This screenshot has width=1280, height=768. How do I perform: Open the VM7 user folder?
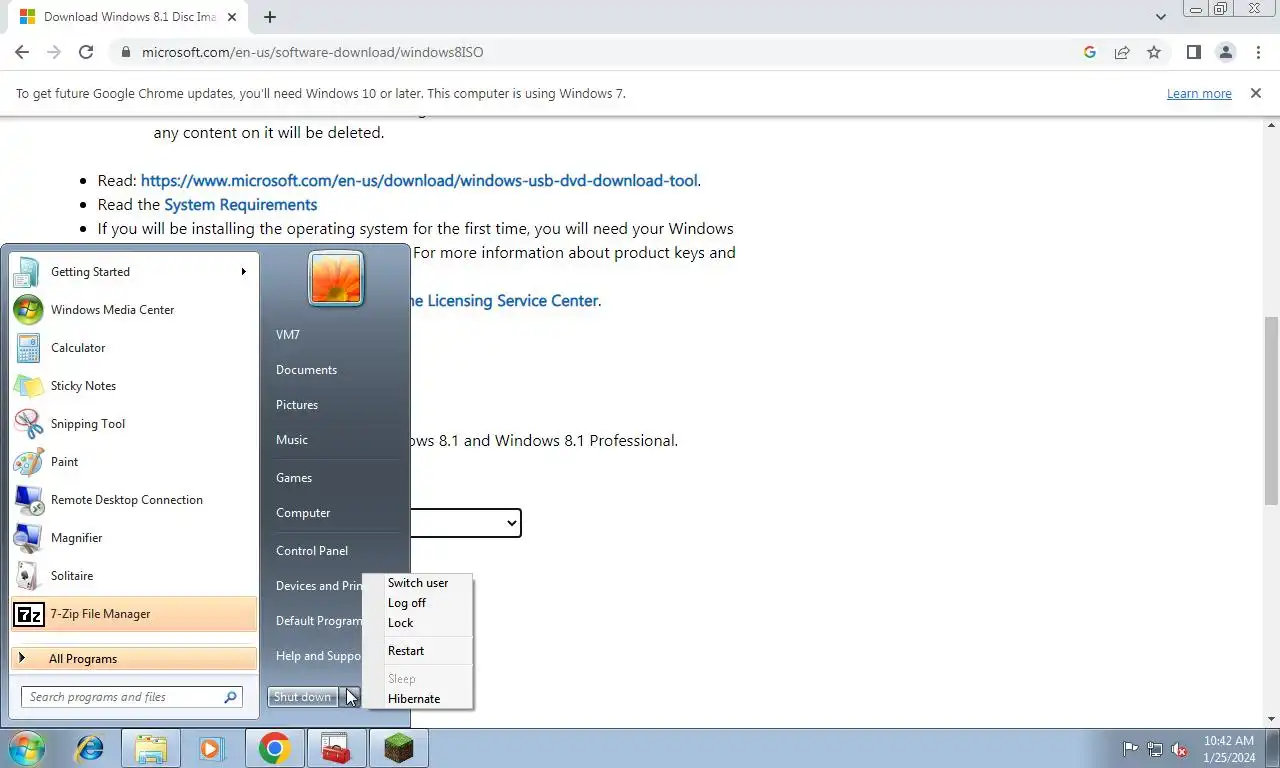tap(288, 335)
